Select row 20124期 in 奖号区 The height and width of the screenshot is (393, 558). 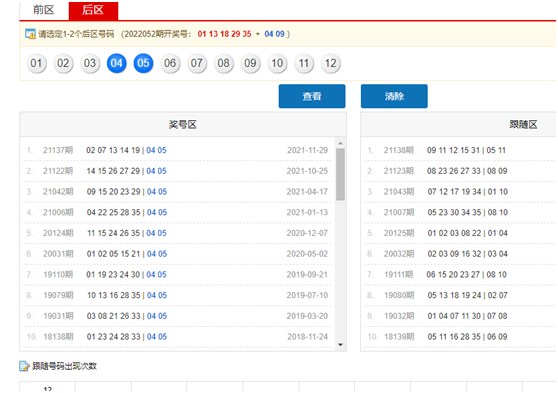(x=177, y=233)
